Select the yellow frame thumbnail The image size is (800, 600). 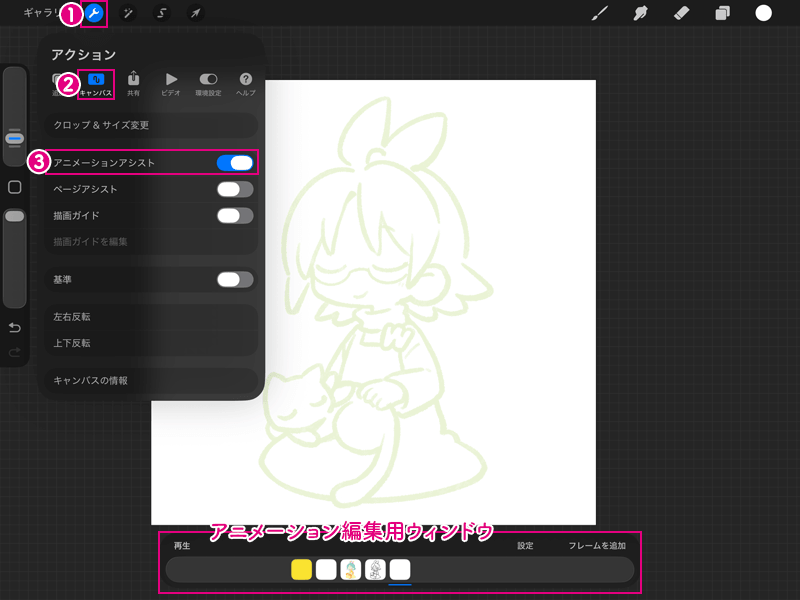tap(302, 569)
